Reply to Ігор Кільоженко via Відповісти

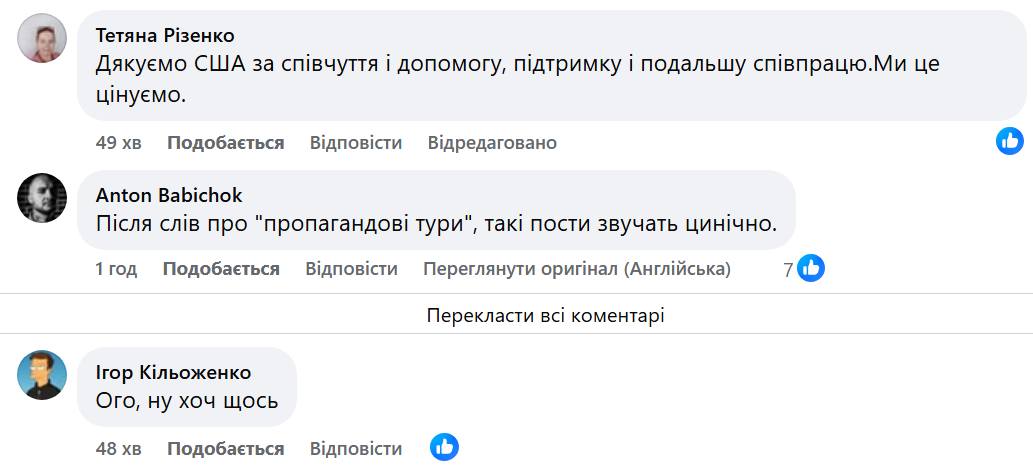tap(356, 449)
